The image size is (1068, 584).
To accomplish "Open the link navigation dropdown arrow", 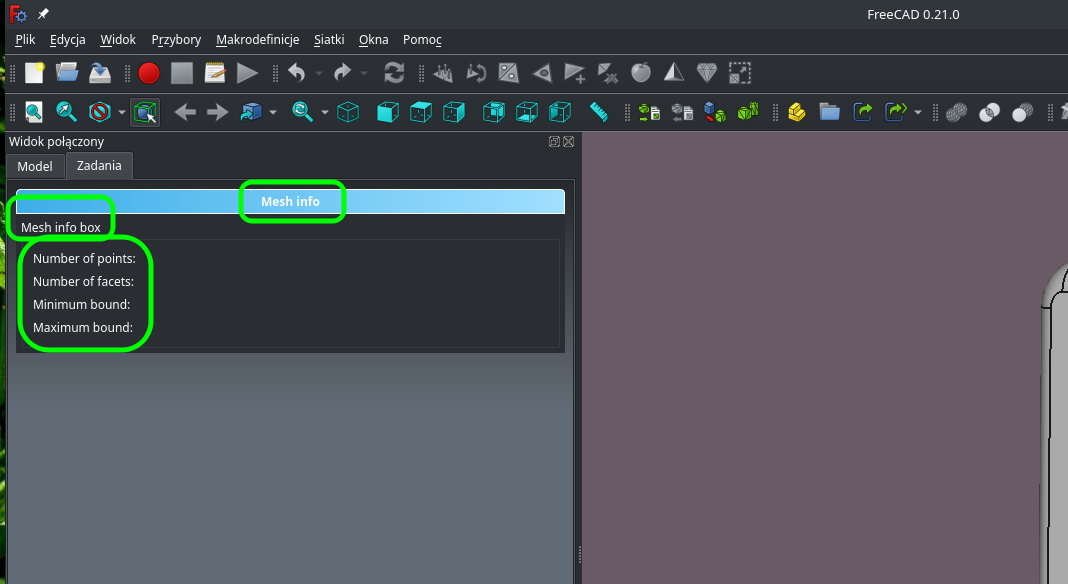I will point(272,112).
